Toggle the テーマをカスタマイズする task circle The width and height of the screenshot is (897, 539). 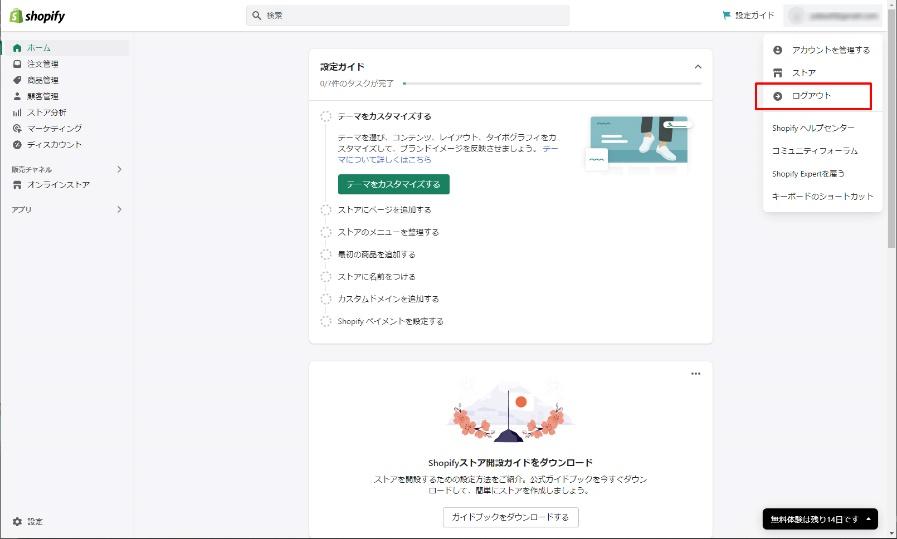pos(326,116)
